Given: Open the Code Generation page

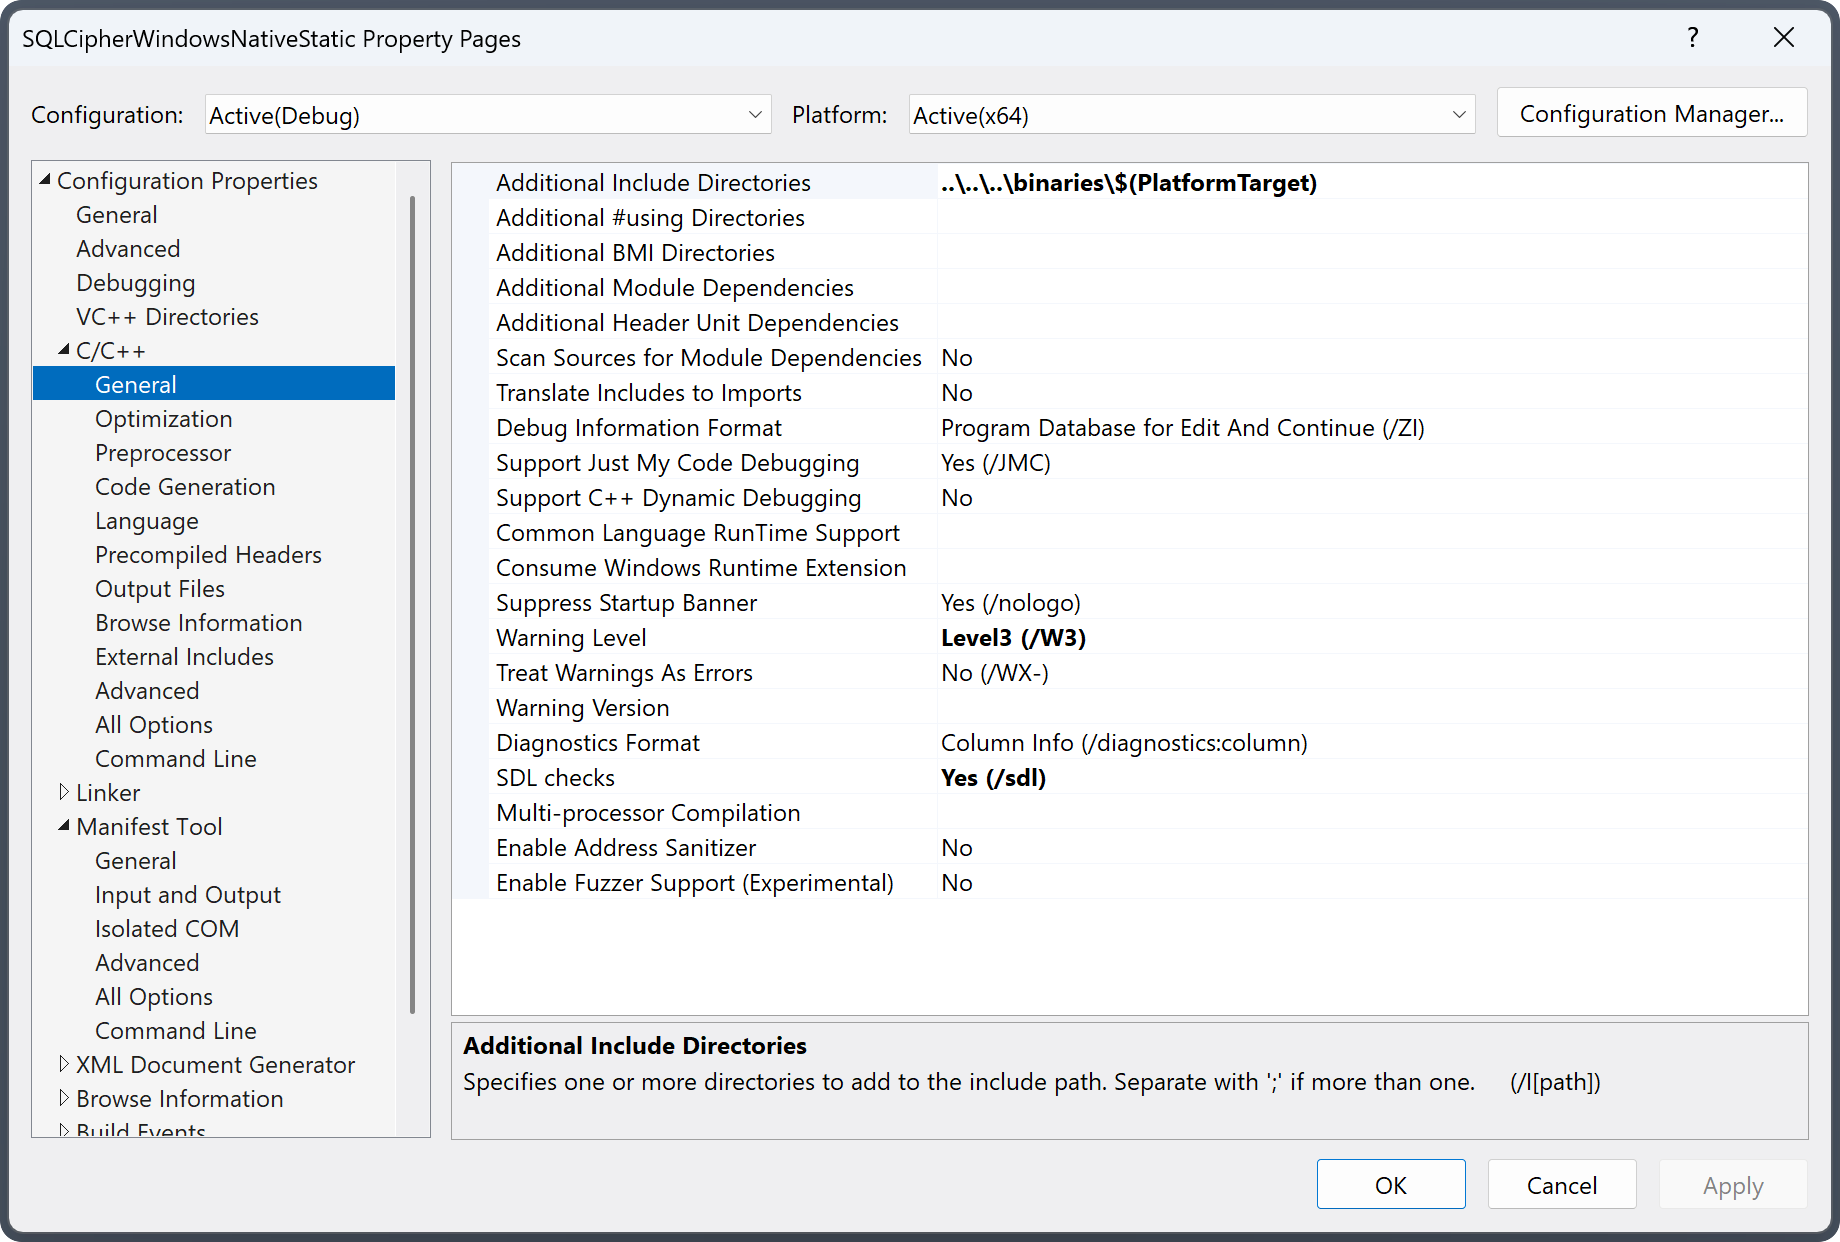Looking at the screenshot, I should [x=185, y=487].
